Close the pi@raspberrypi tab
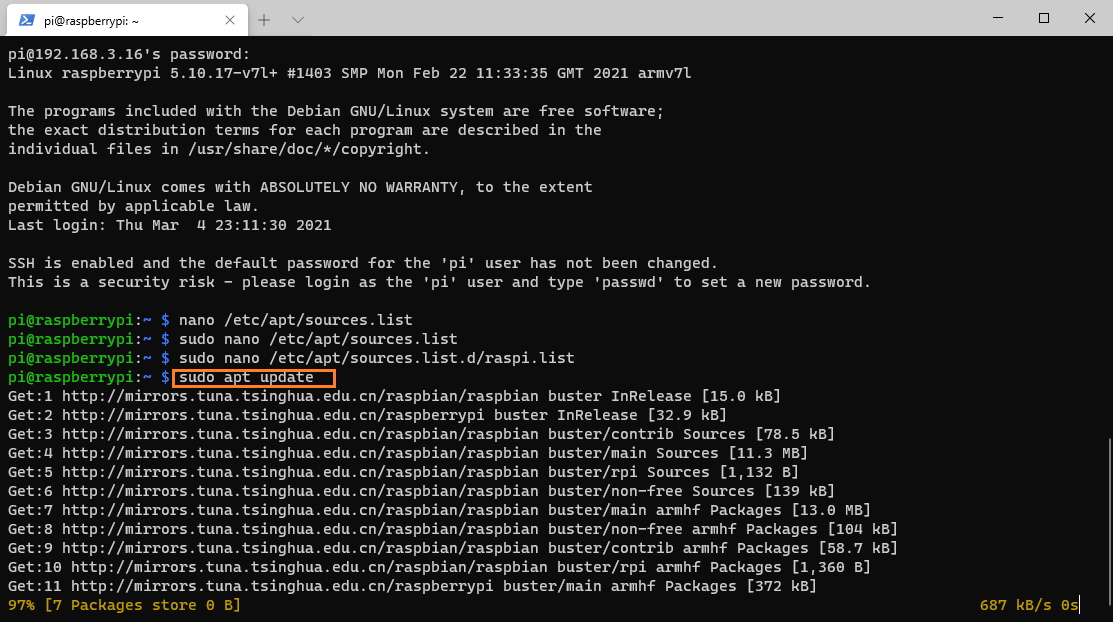1113x622 pixels. tap(231, 19)
